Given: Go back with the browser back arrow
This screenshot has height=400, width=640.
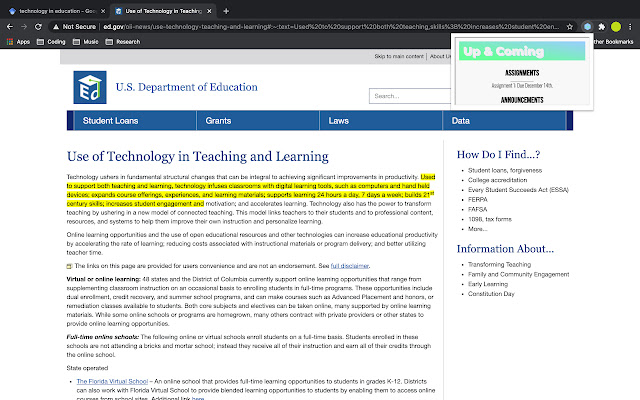Looking at the screenshot, I should click(10, 27).
